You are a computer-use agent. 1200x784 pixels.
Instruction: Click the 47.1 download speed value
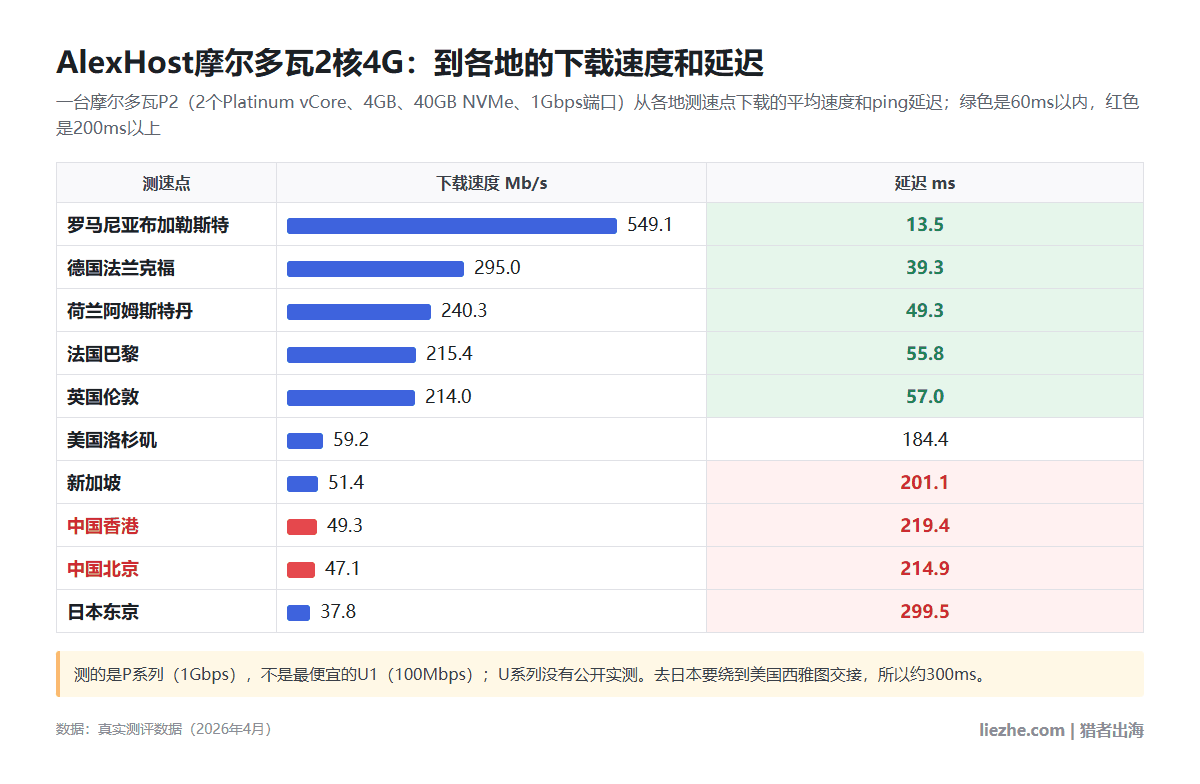pyautogui.click(x=342, y=569)
